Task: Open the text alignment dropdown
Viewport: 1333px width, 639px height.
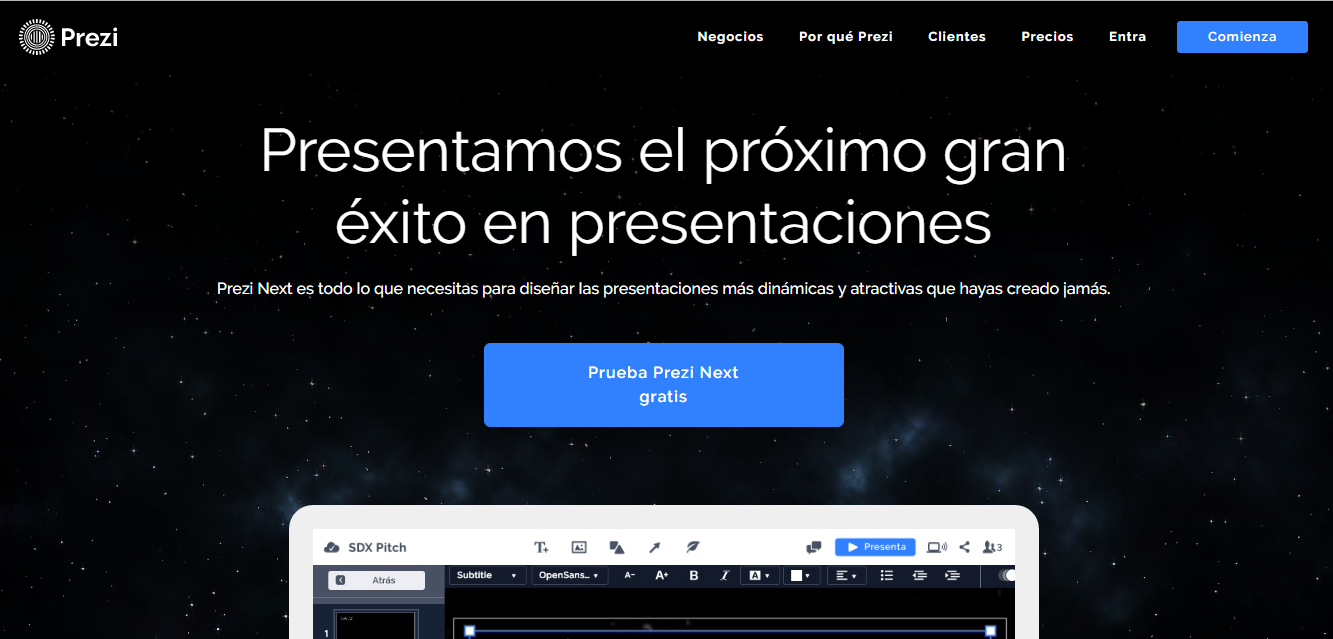Action: tap(847, 576)
